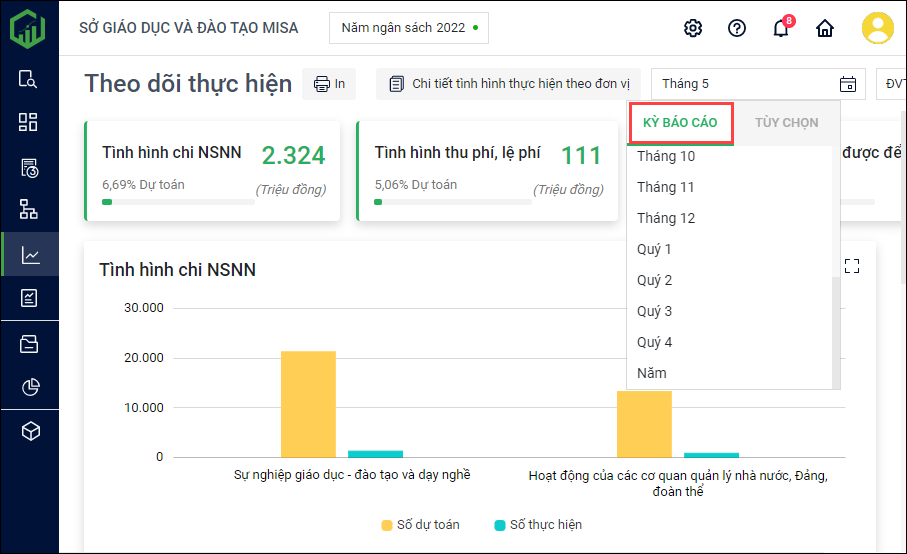Toggle the Số thực hiện legend series
This screenshot has height=554, width=907.
point(538,525)
